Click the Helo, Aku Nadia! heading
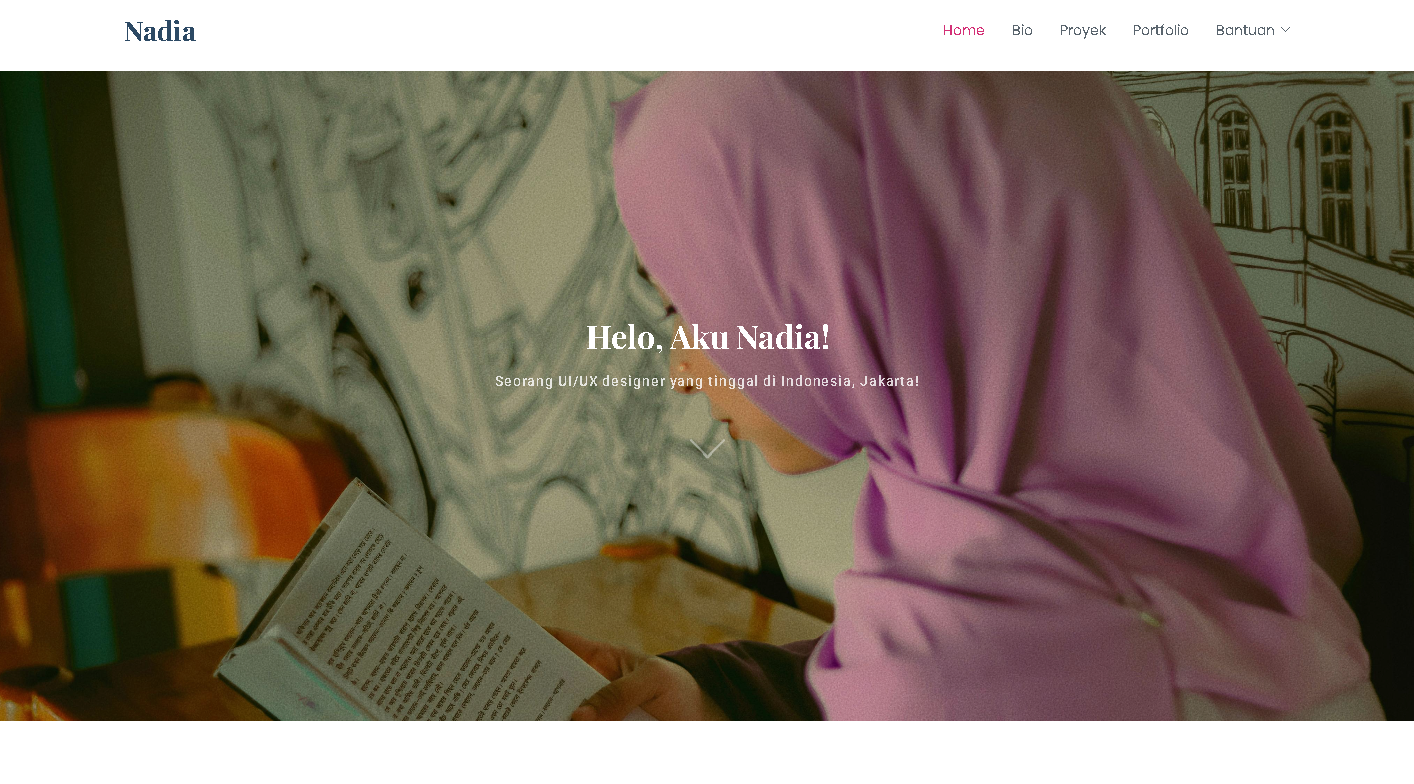This screenshot has height=784, width=1414. 707,337
